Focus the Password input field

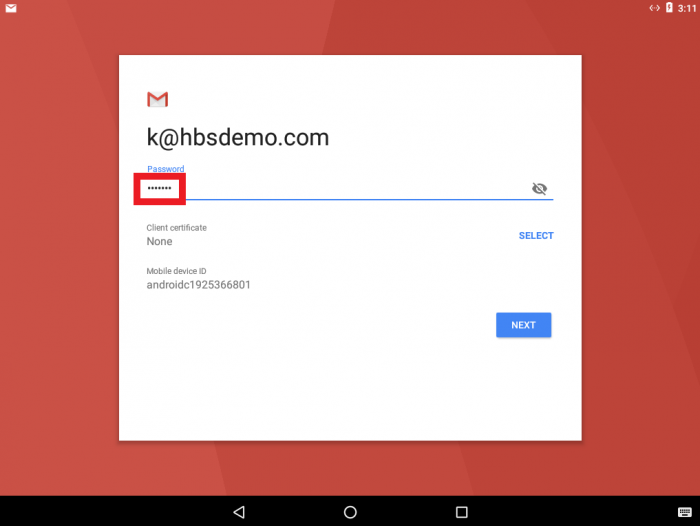point(350,188)
